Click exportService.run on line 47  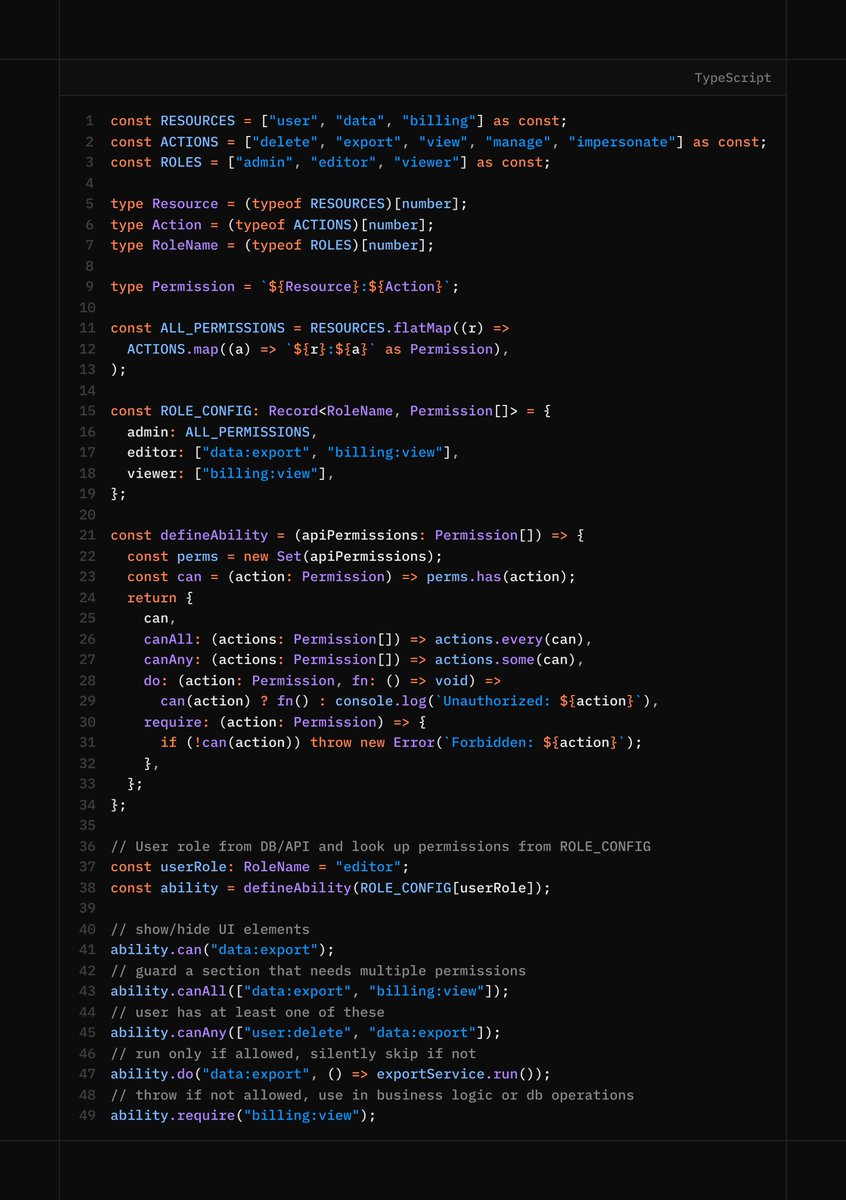(447, 1075)
